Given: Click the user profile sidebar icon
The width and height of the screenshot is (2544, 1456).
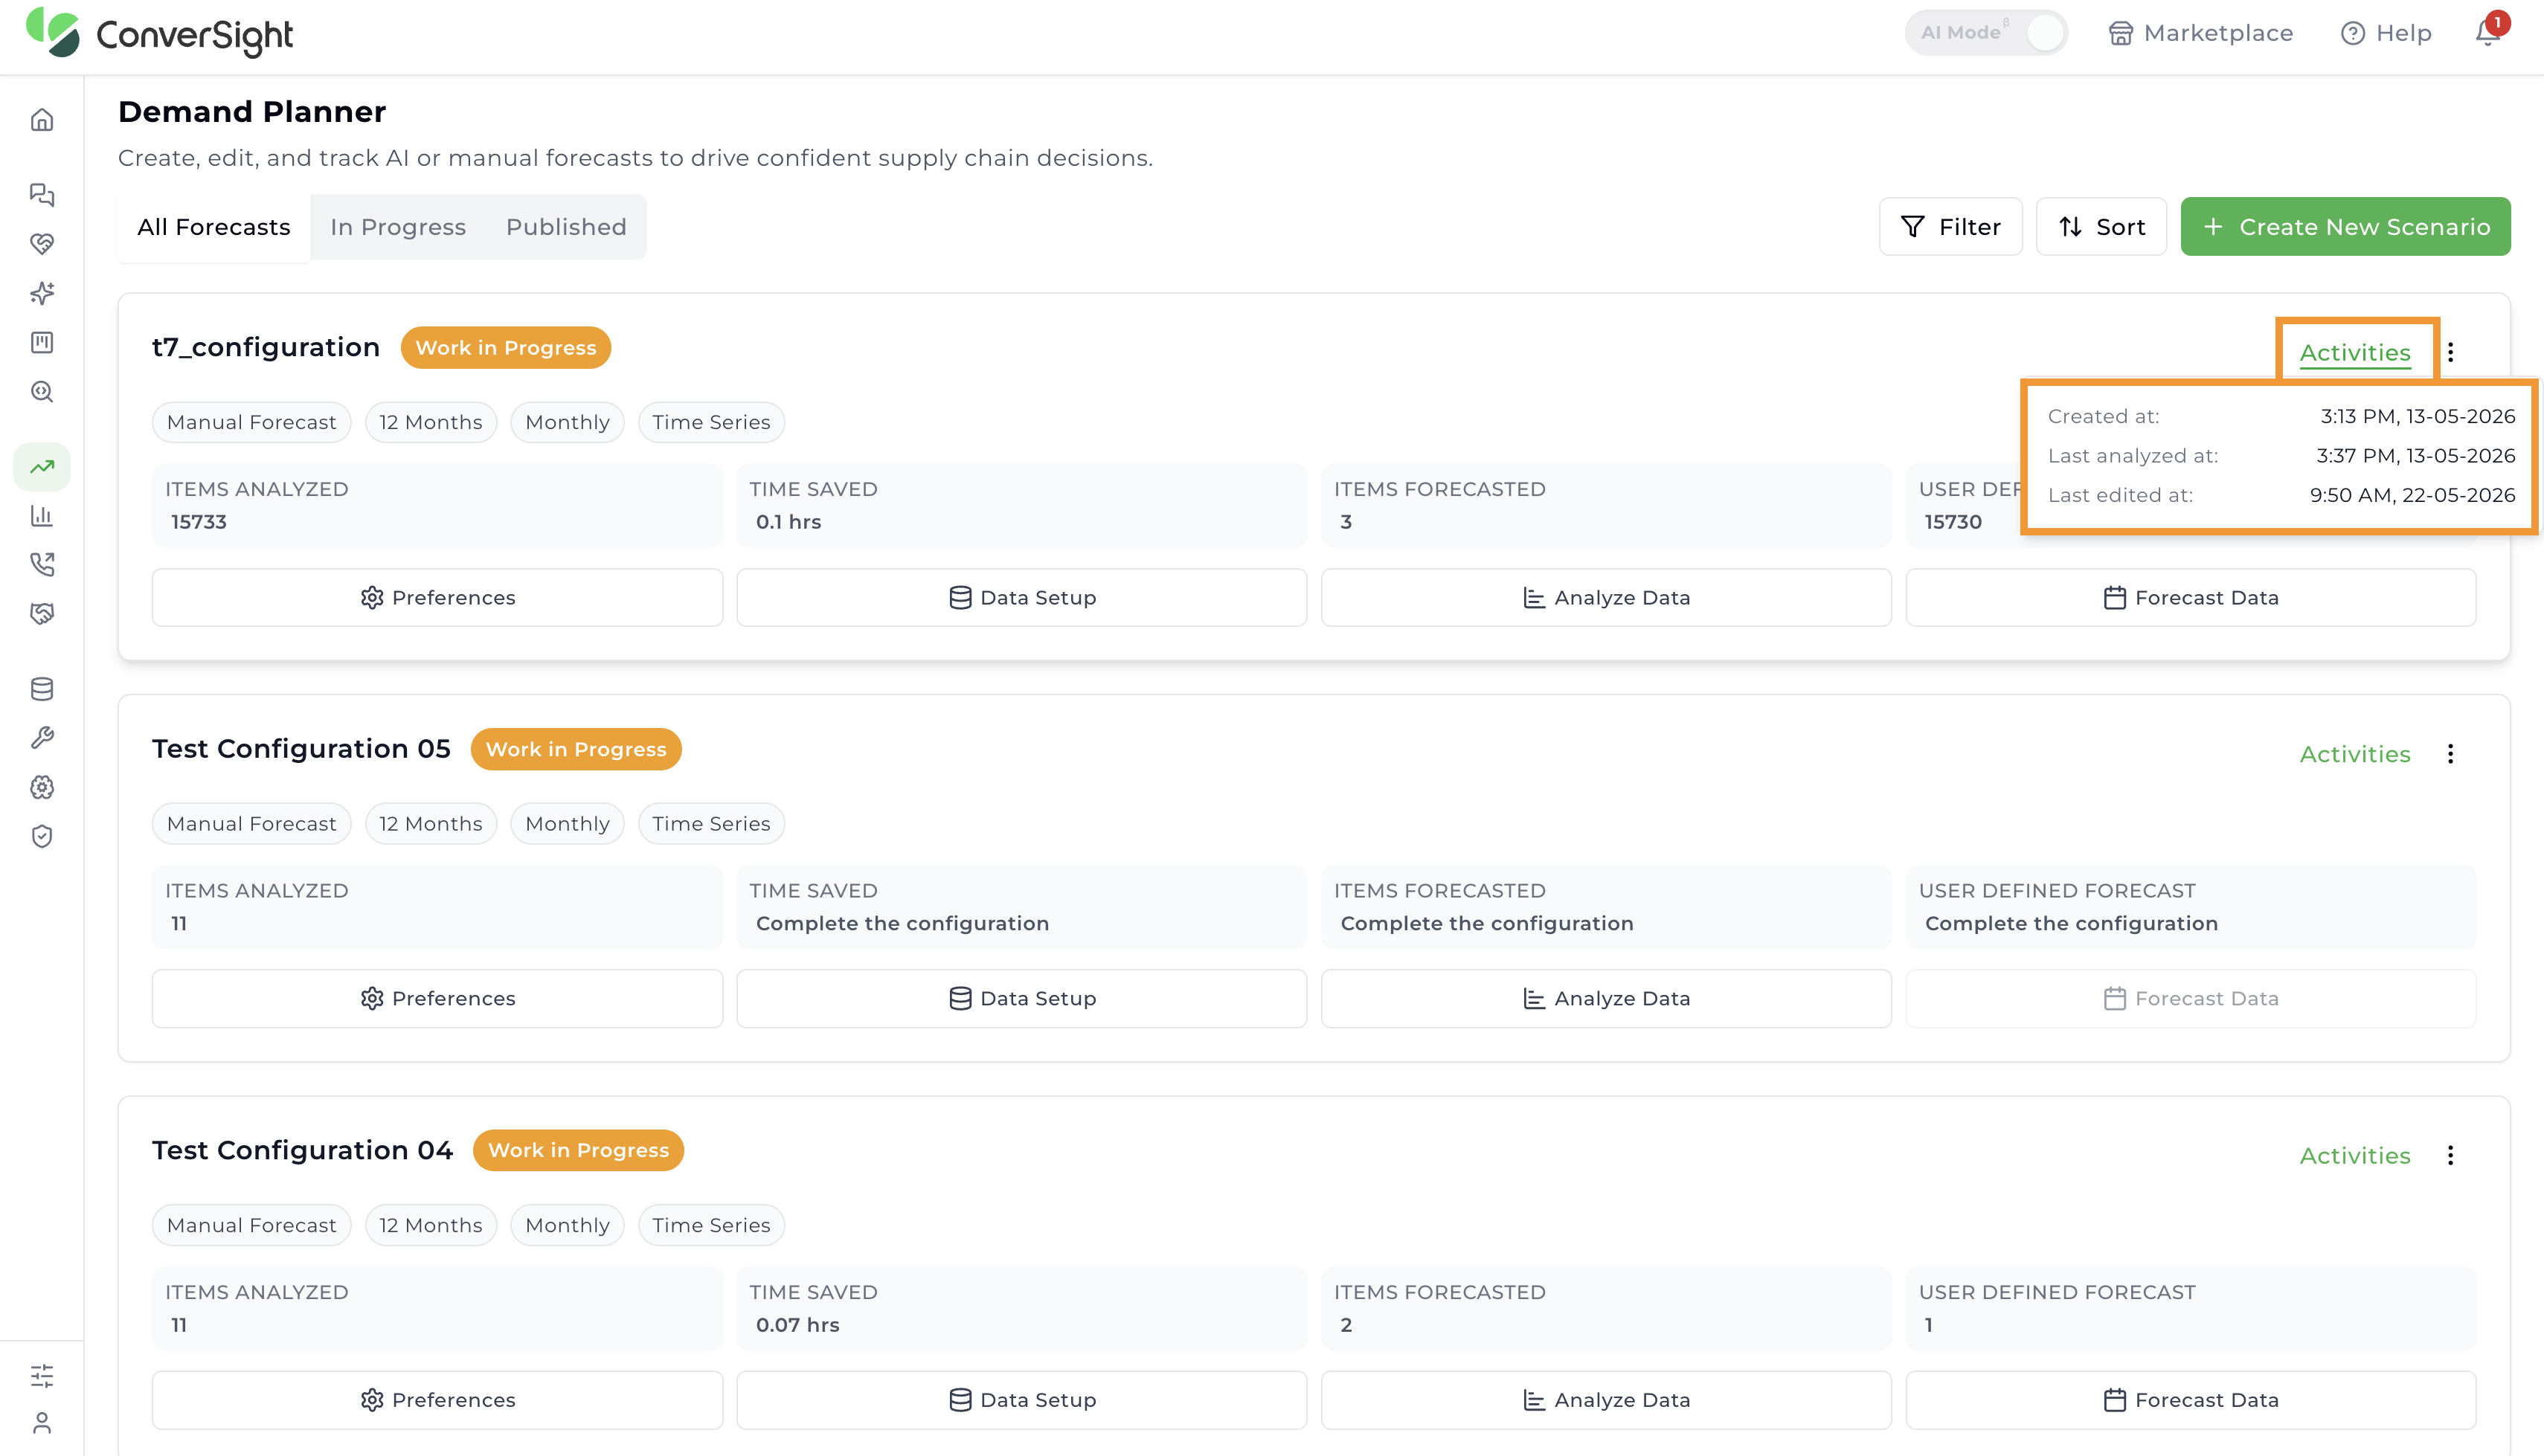Looking at the screenshot, I should click(x=42, y=1423).
